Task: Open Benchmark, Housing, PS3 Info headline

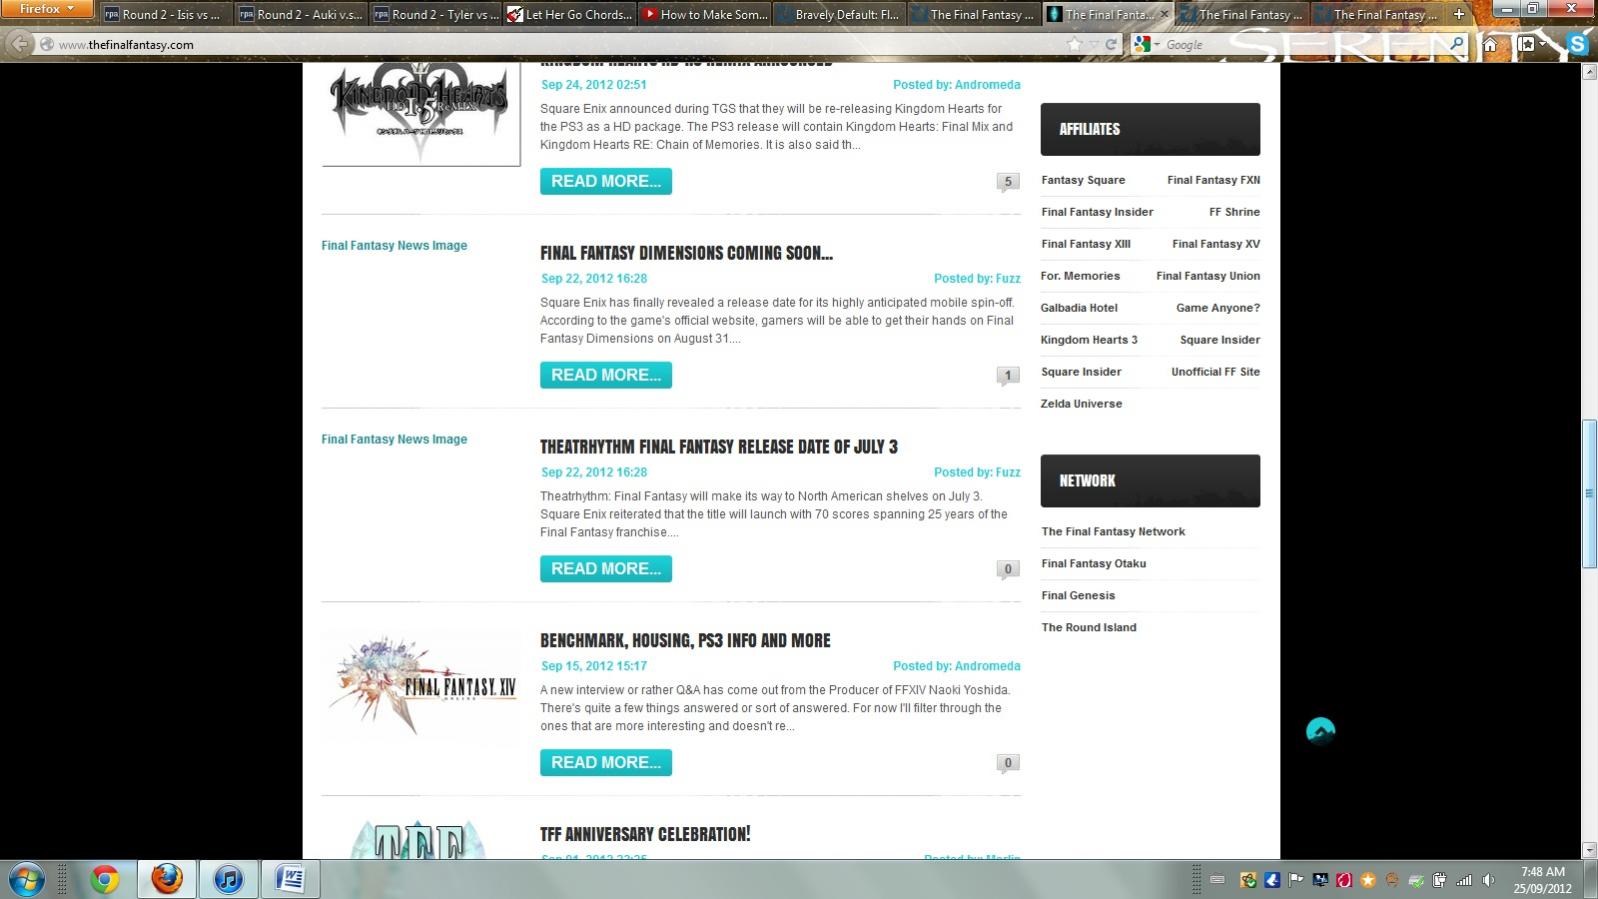Action: (685, 641)
